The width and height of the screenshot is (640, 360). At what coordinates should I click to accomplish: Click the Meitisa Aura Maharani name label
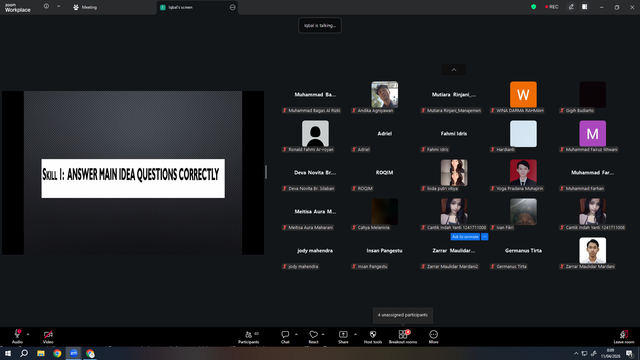click(308, 227)
